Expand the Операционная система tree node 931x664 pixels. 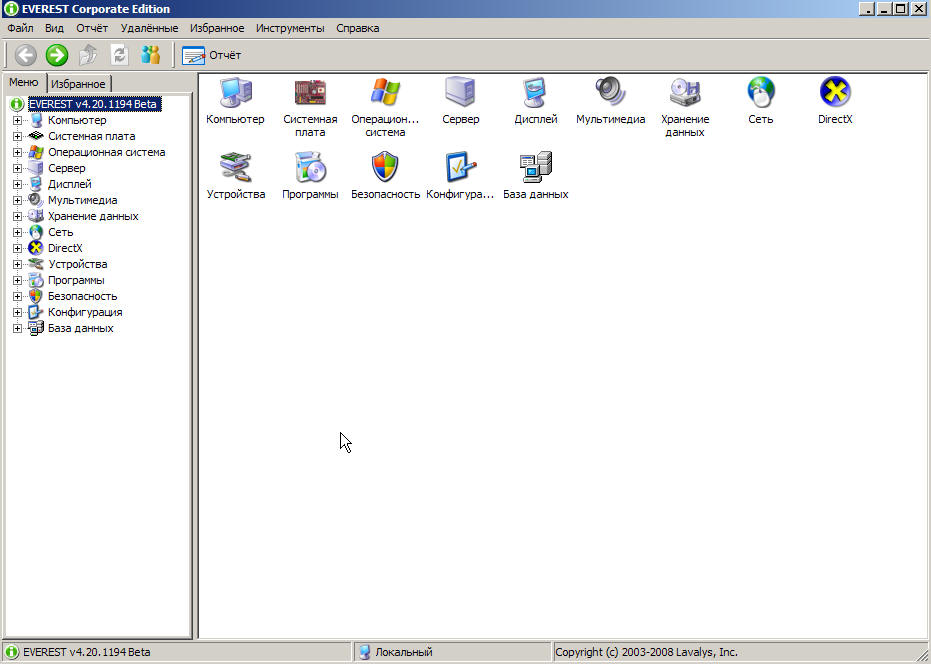click(x=17, y=152)
